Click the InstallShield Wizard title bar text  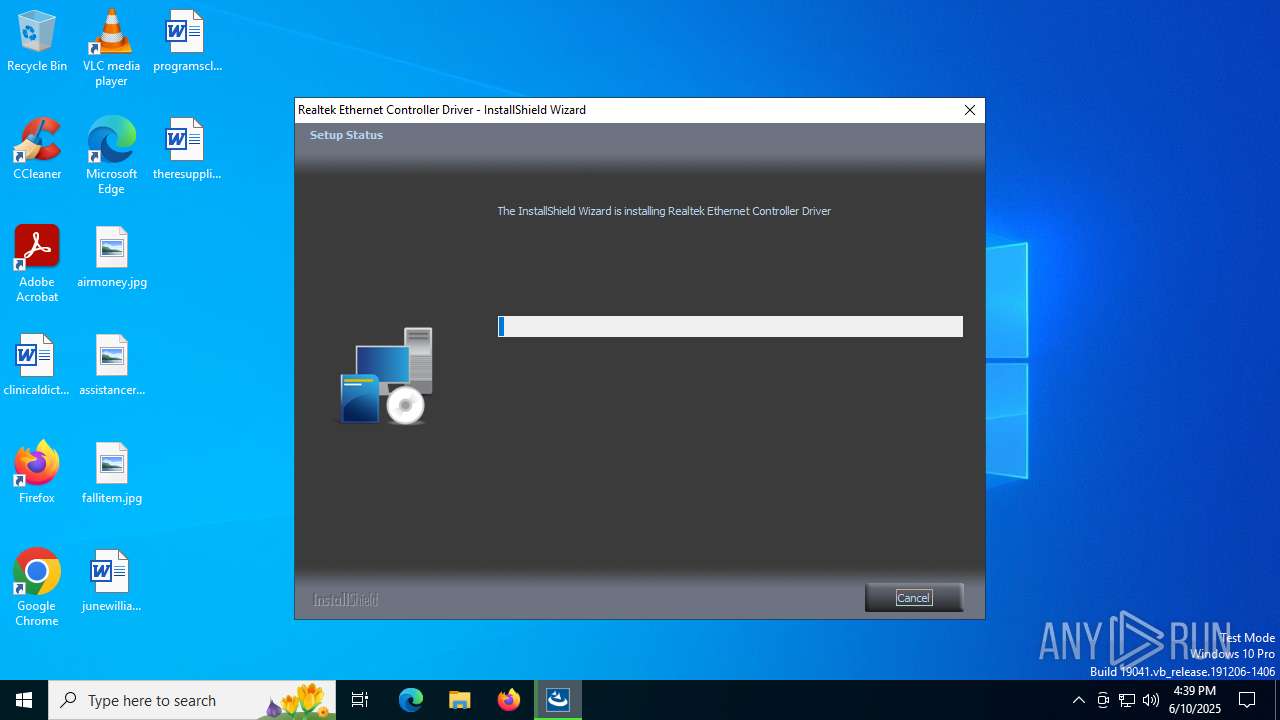tap(442, 110)
